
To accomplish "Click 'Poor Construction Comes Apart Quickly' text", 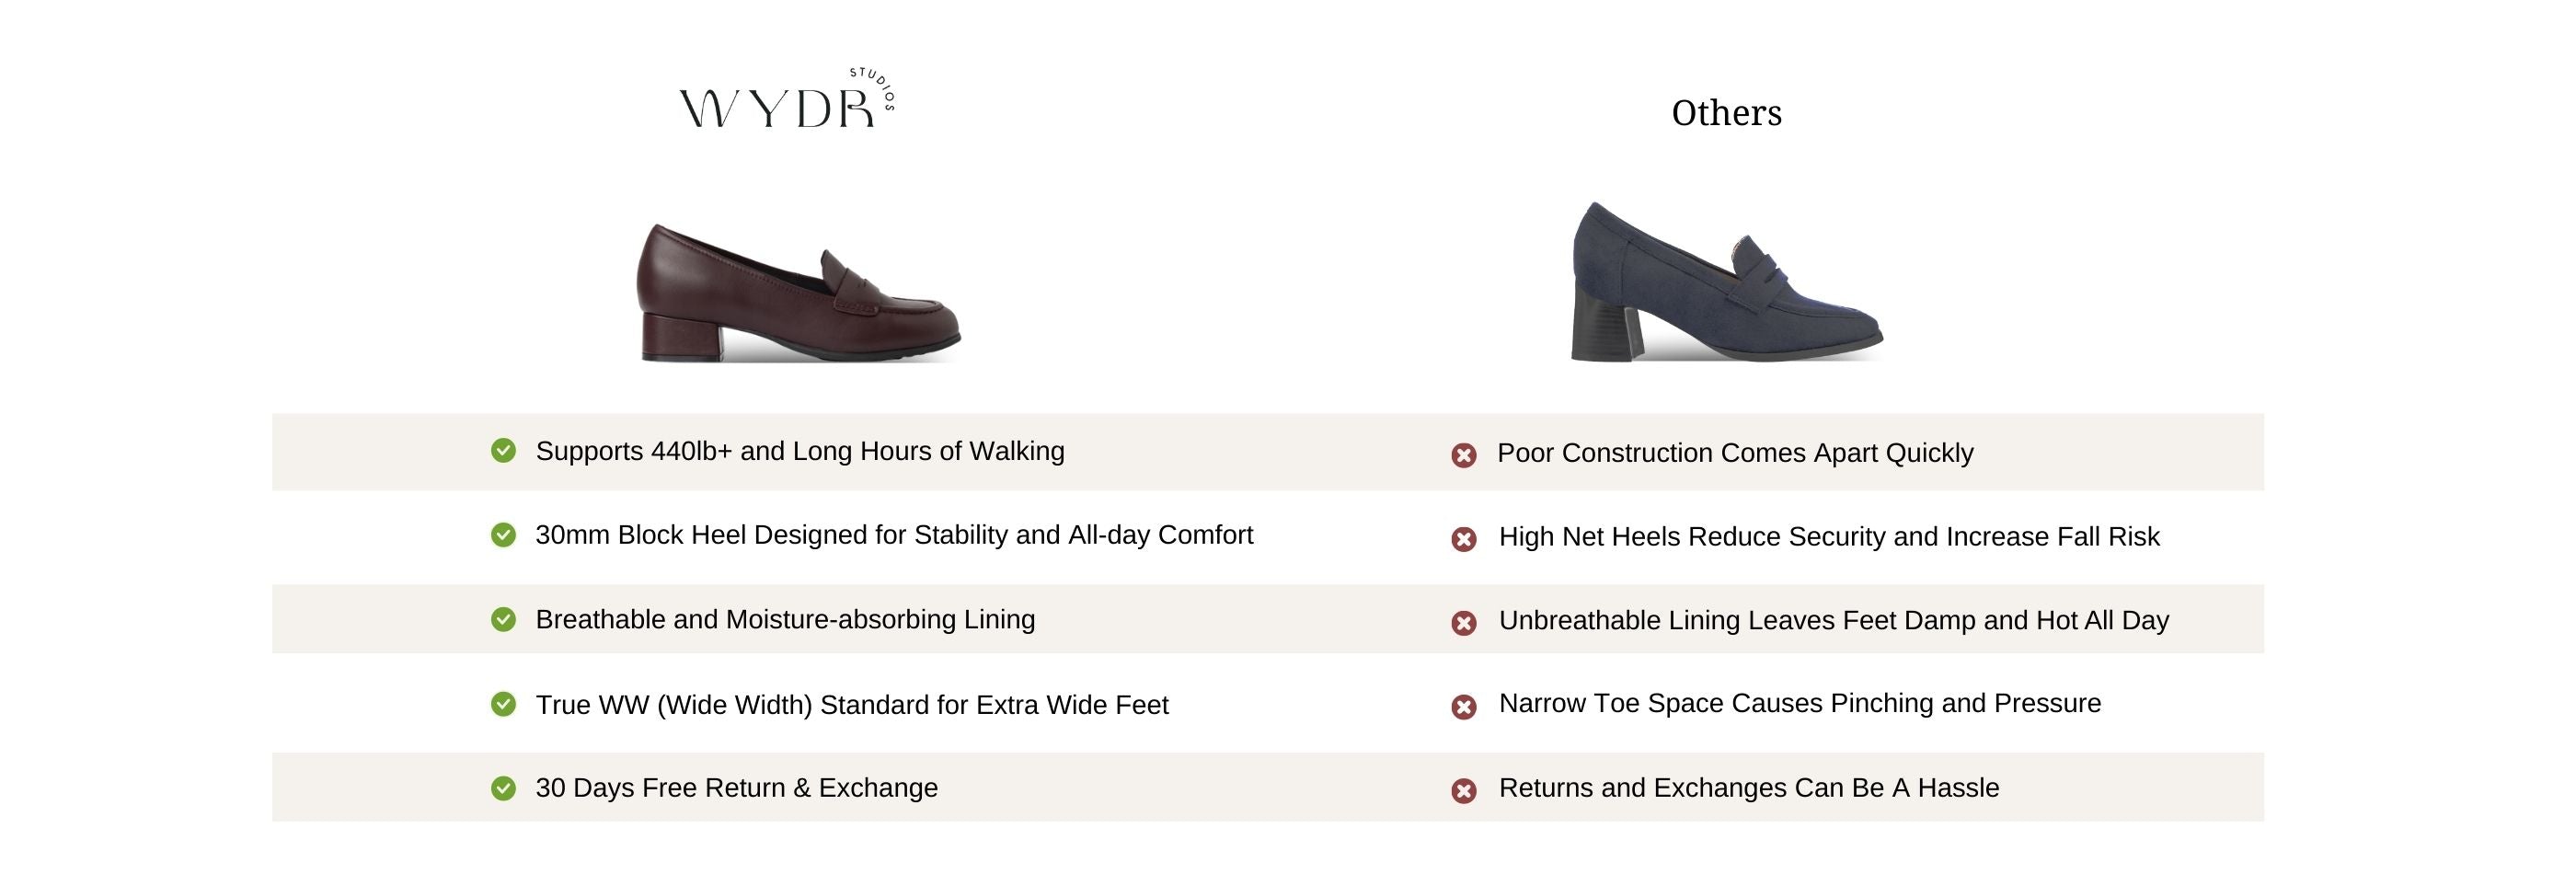I will pyautogui.click(x=1735, y=453).
